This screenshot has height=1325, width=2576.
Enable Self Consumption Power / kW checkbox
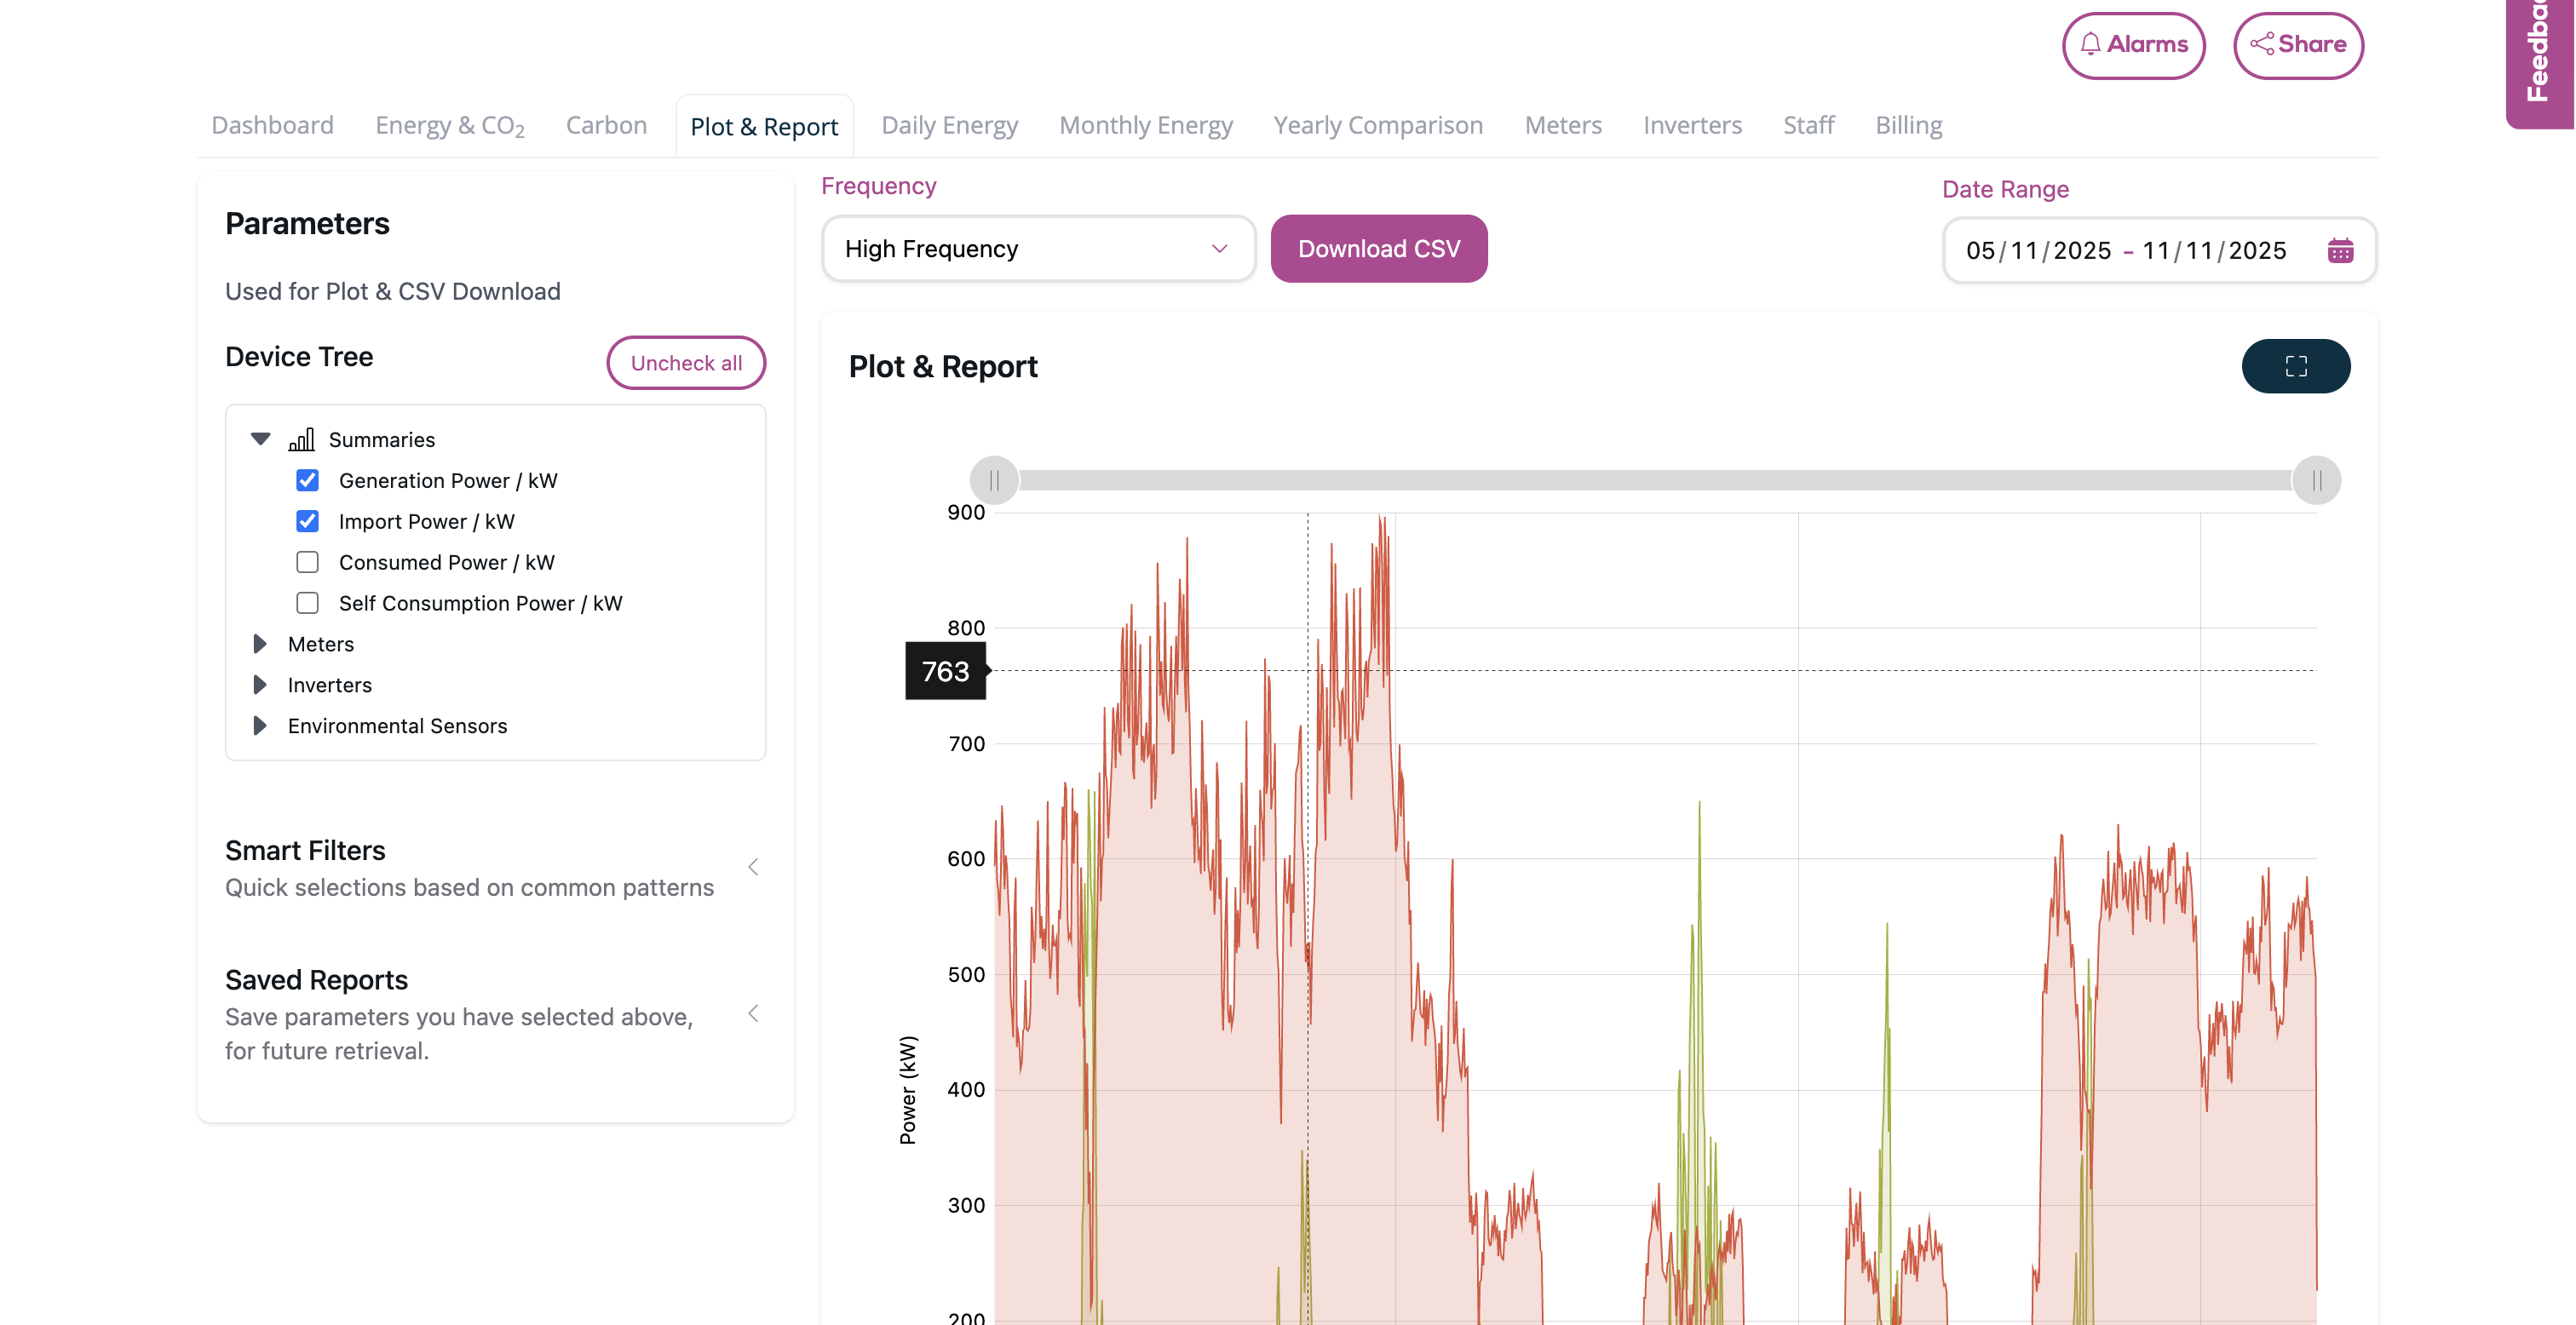tap(307, 603)
